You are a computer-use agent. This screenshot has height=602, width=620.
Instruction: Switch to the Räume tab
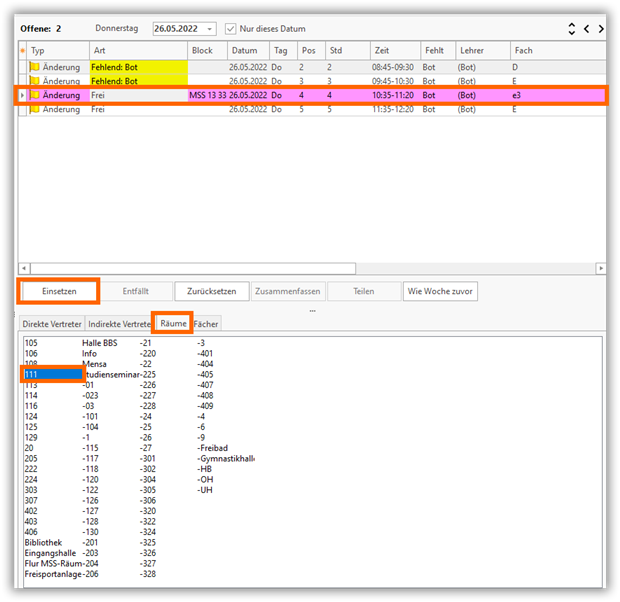(x=172, y=324)
